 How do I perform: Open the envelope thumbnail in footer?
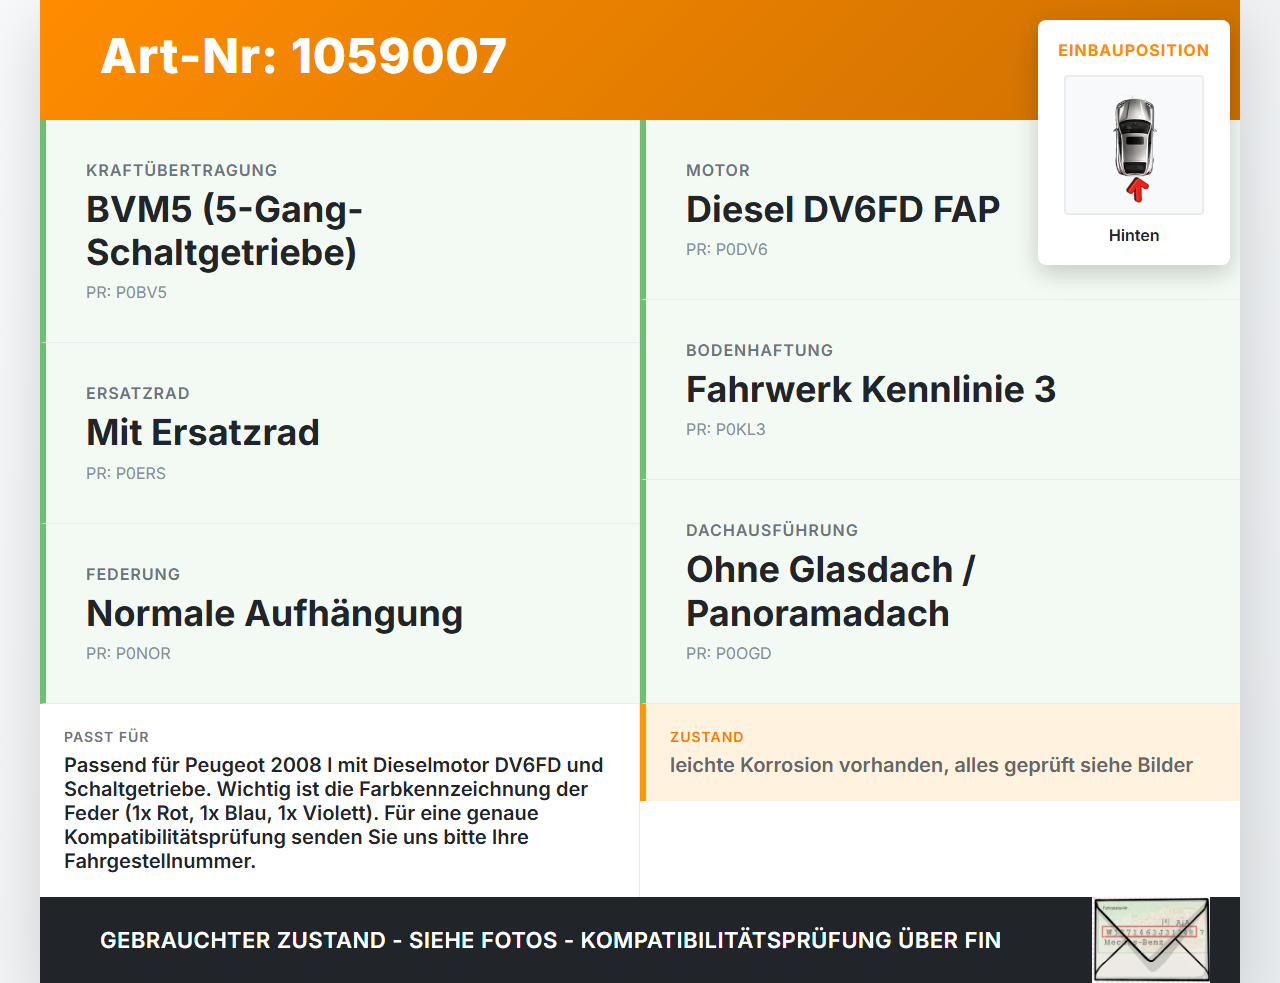pos(1151,940)
